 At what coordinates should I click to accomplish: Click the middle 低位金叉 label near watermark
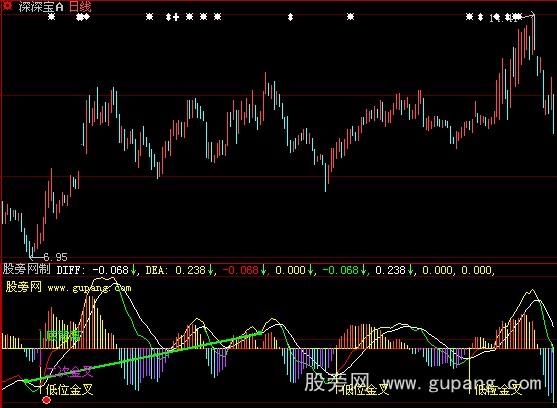365,390
